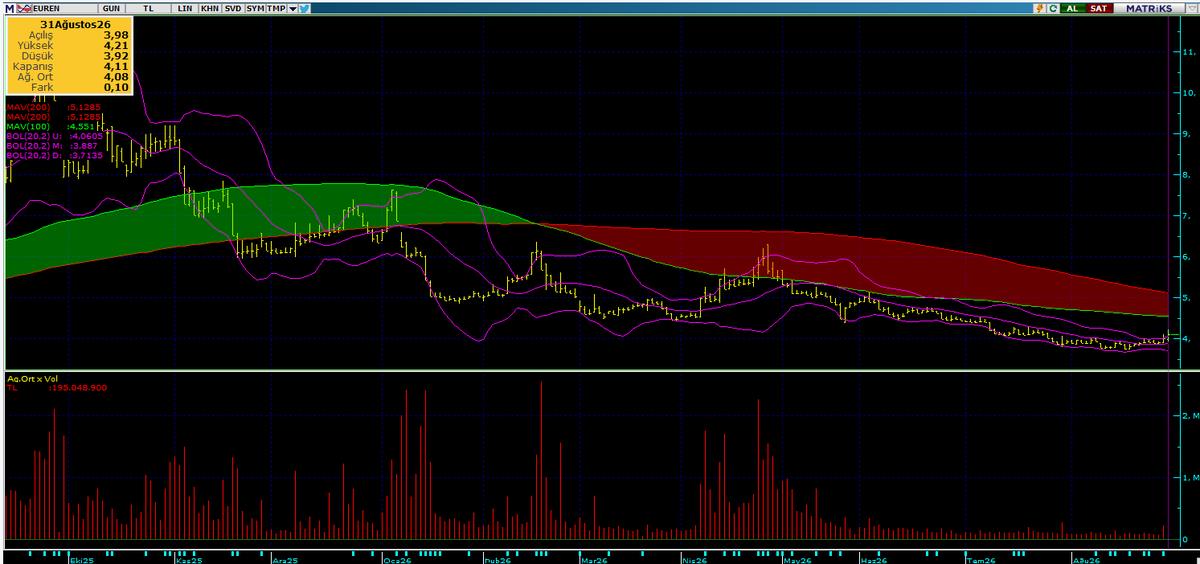Image resolution: width=1200 pixels, height=564 pixels.
Task: Click the Ara25 date axis label
Action: pos(285,560)
